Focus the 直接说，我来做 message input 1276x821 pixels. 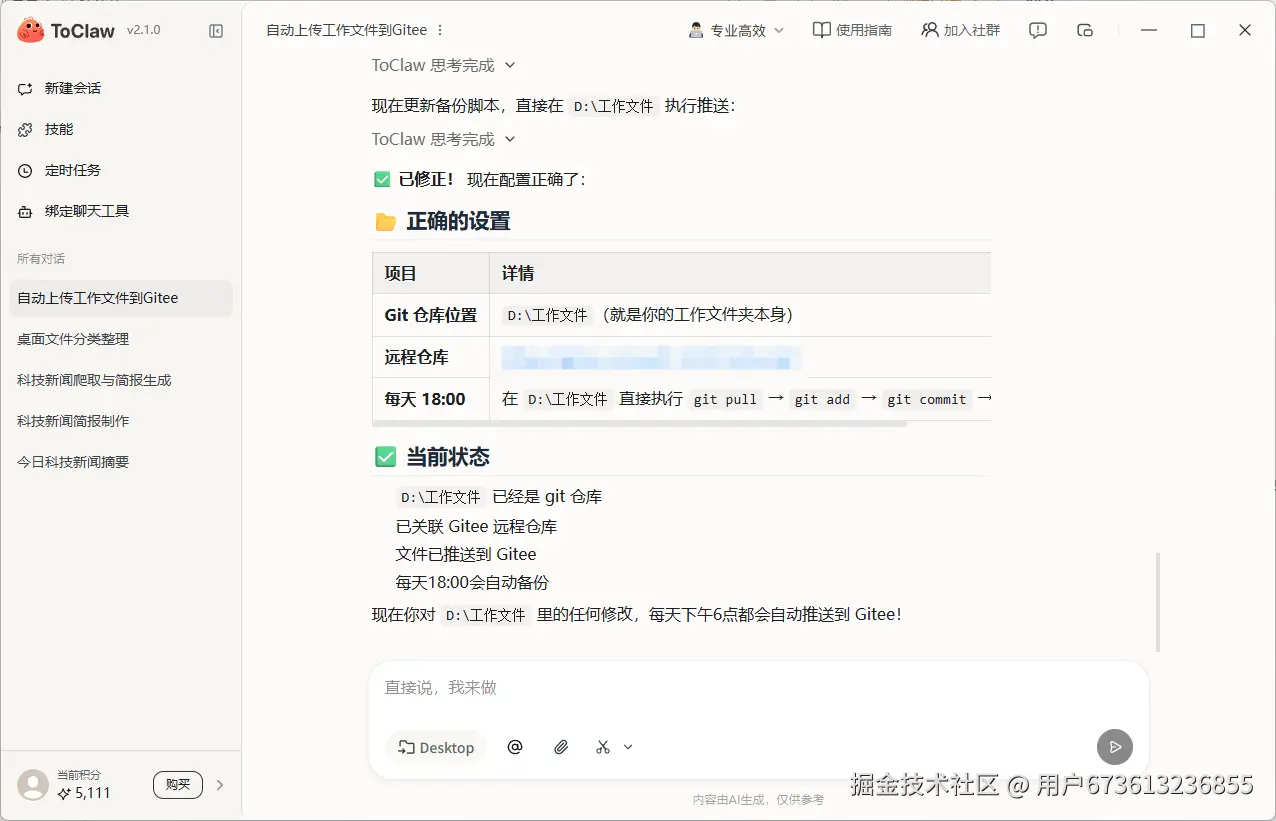(x=758, y=688)
